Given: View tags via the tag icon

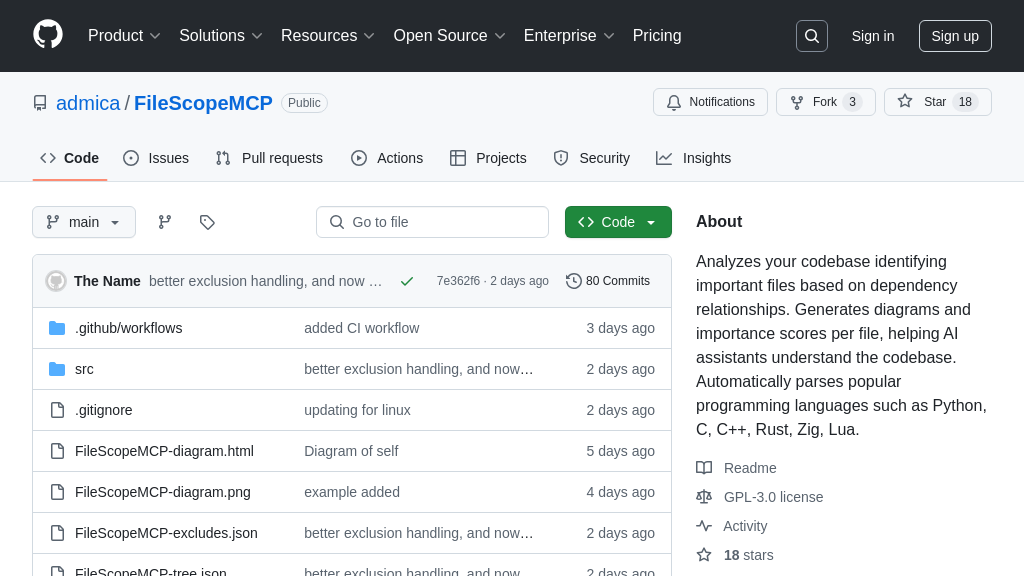Looking at the screenshot, I should (x=207, y=222).
